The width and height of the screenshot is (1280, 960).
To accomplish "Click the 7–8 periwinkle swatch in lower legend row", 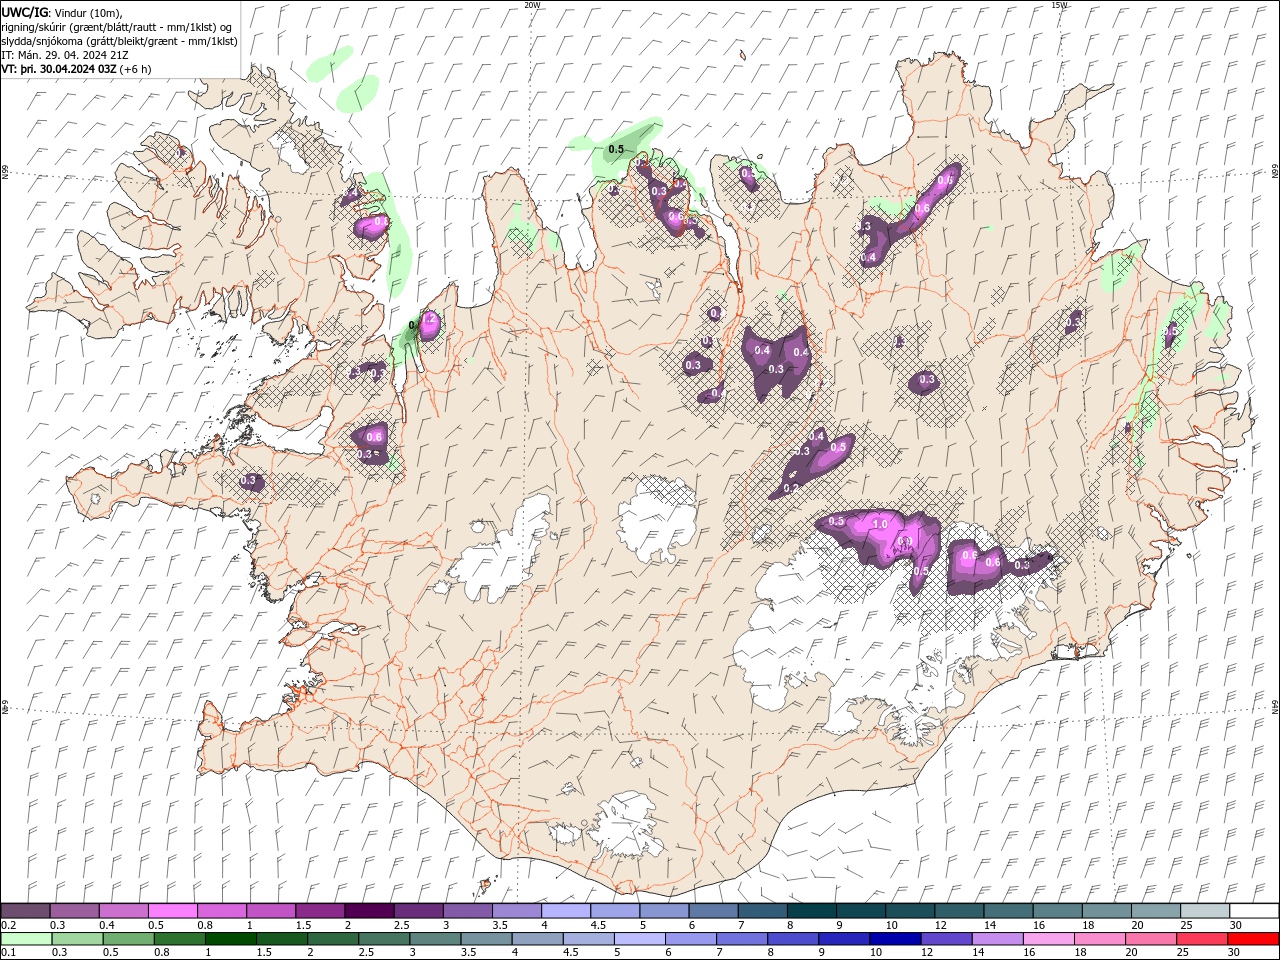I will [742, 939].
